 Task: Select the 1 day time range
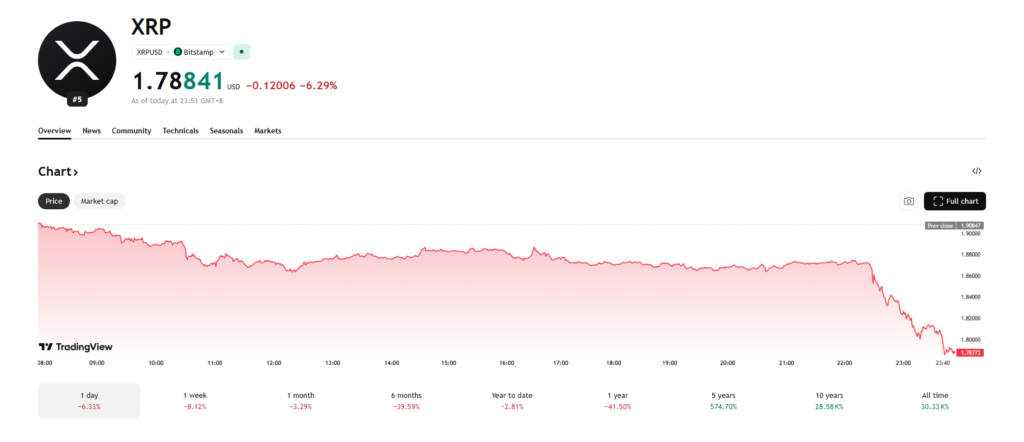pos(89,400)
